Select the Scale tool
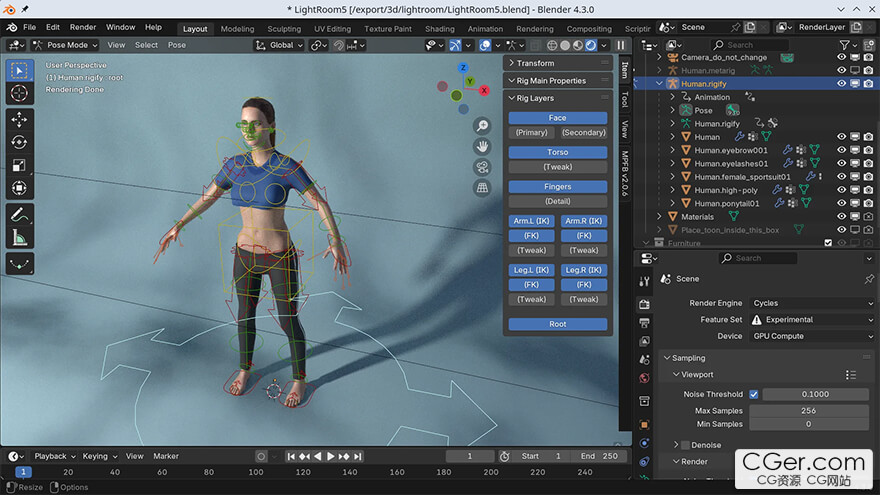The width and height of the screenshot is (880, 495). [x=20, y=165]
